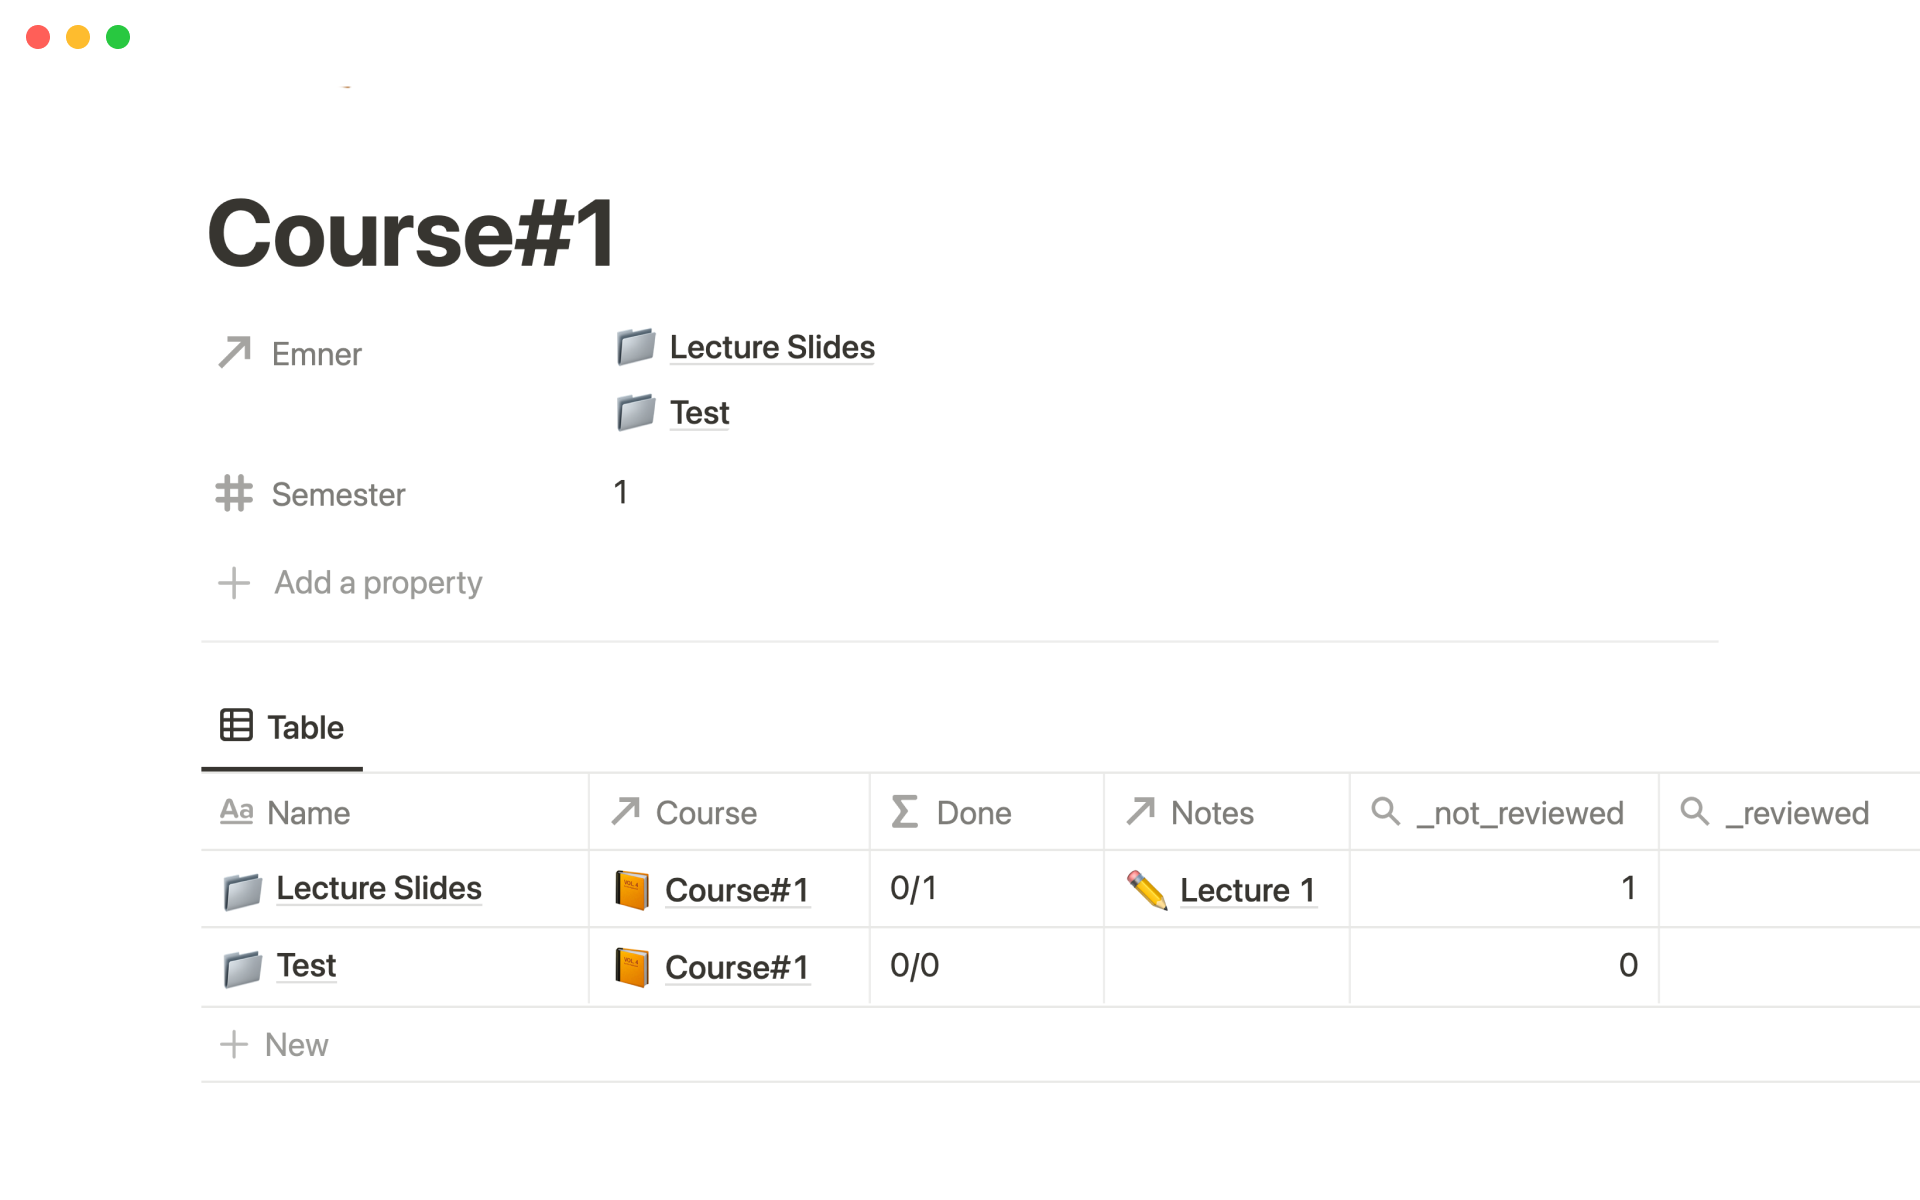The image size is (1920, 1200).
Task: Add a New row to table
Action: click(x=296, y=1044)
